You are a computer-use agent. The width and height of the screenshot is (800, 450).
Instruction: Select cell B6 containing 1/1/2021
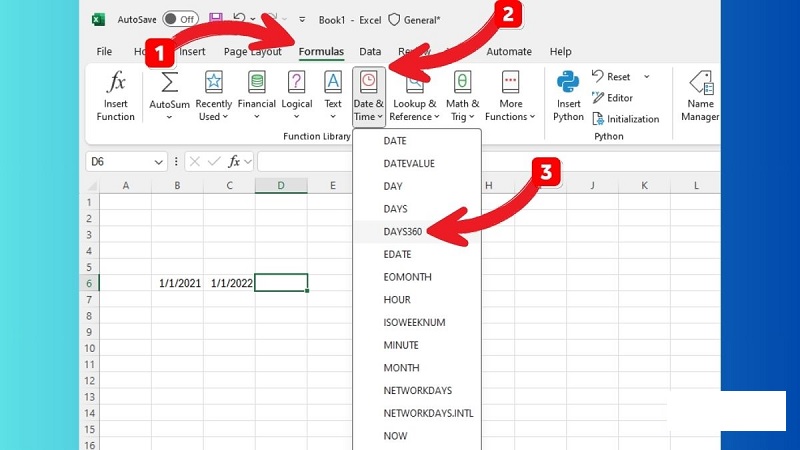pos(177,283)
